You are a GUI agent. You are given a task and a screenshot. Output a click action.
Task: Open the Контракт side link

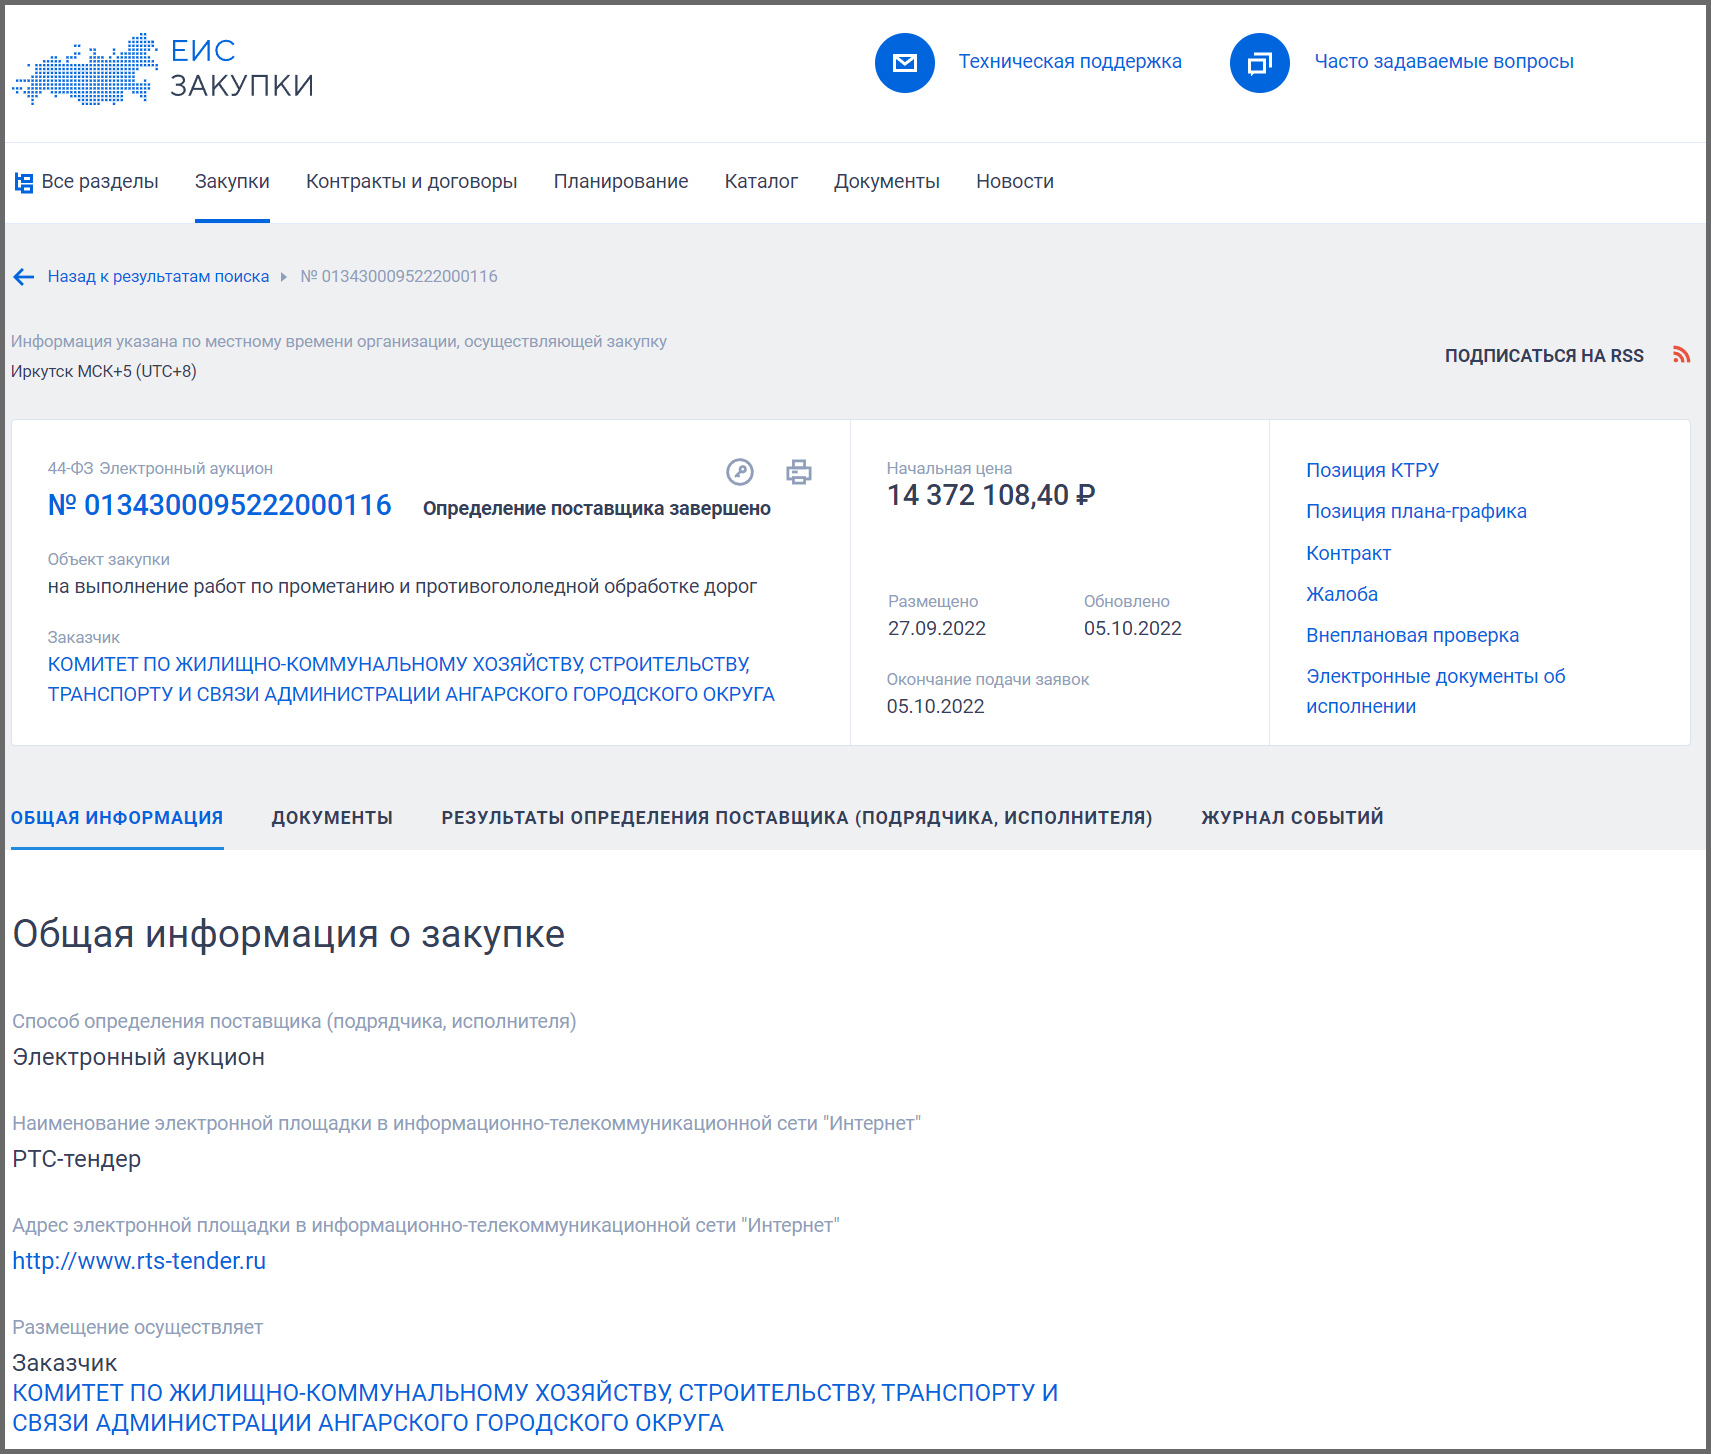[x=1348, y=553]
